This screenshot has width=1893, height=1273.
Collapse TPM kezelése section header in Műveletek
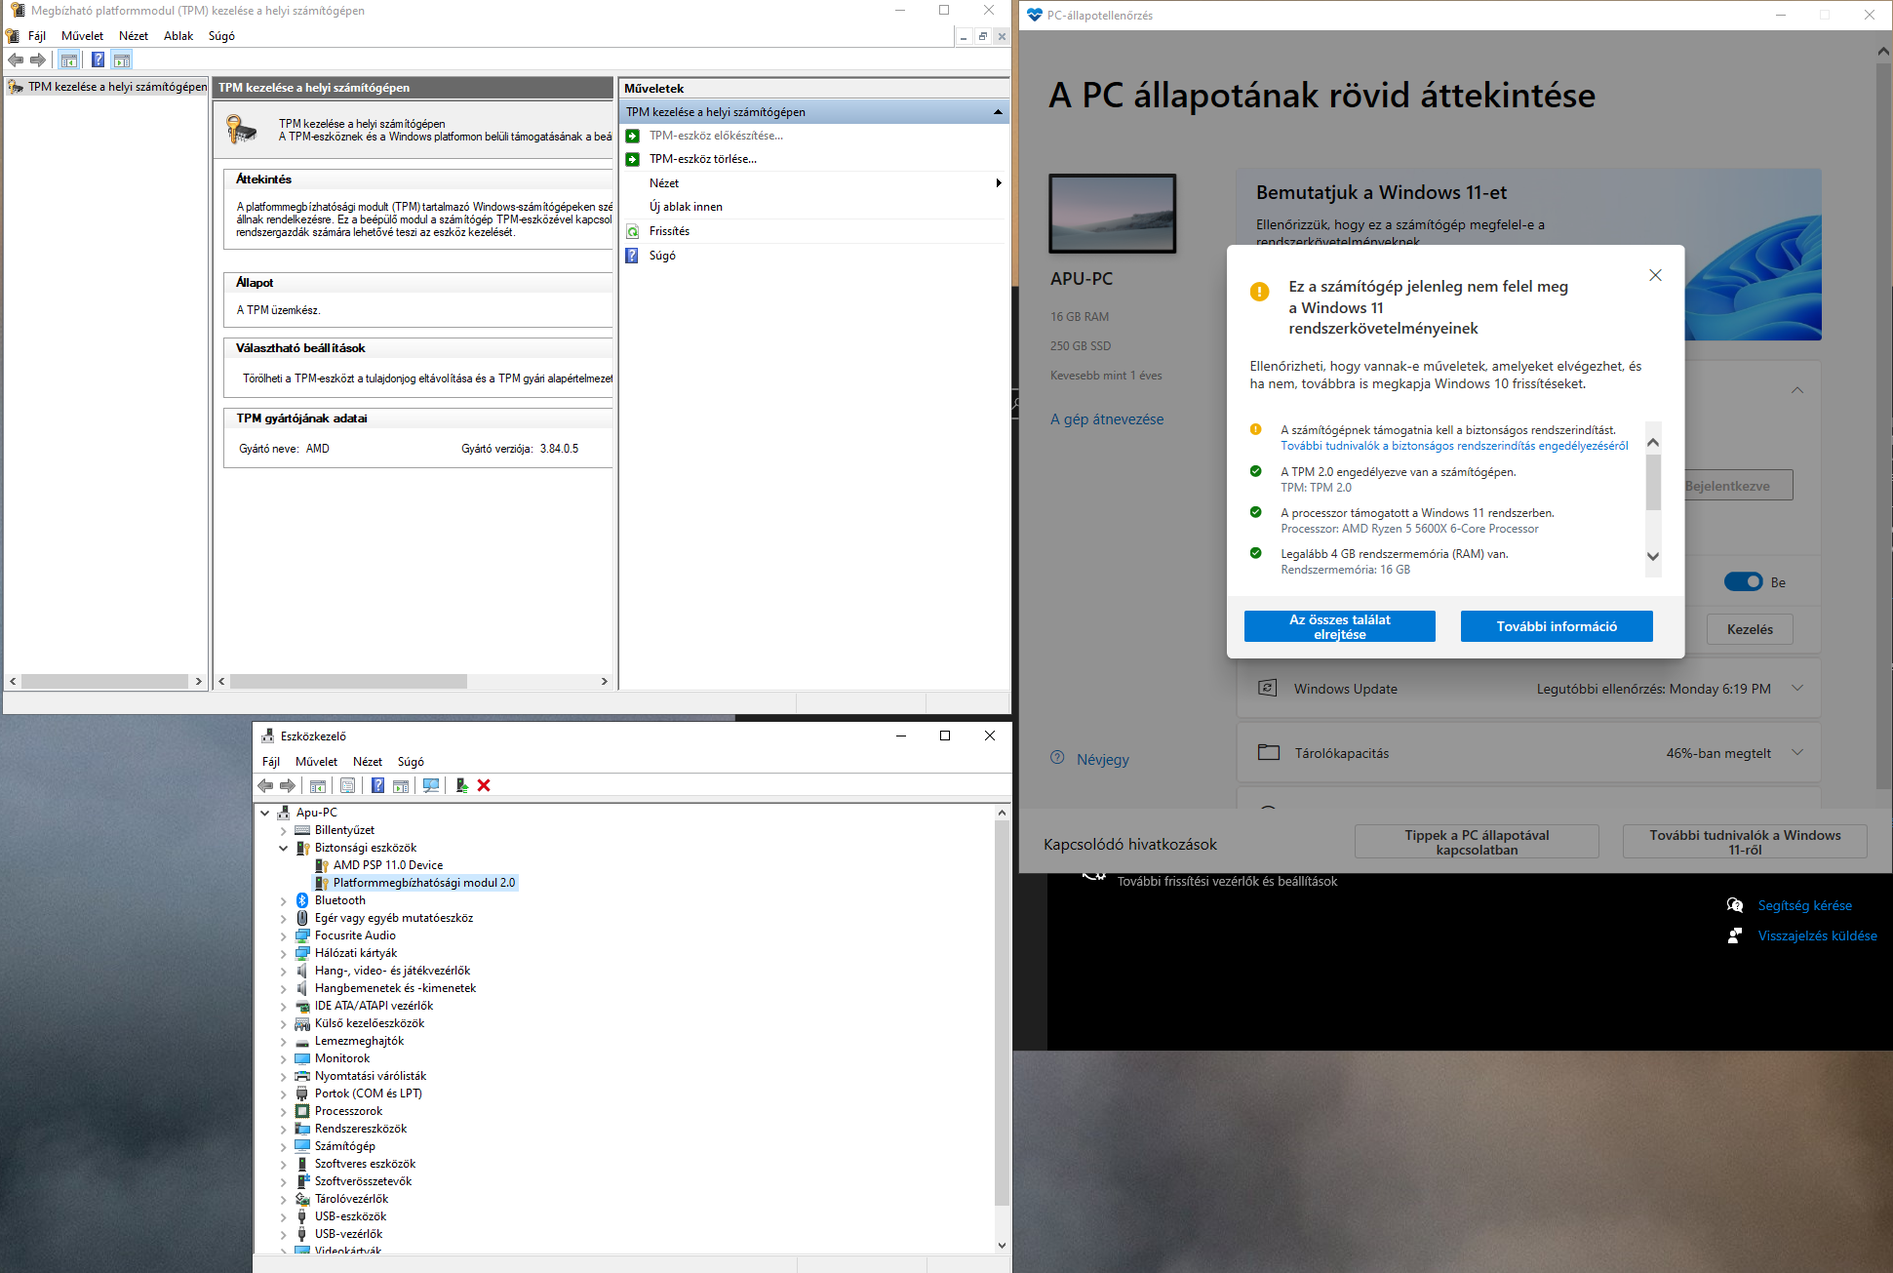pos(997,112)
